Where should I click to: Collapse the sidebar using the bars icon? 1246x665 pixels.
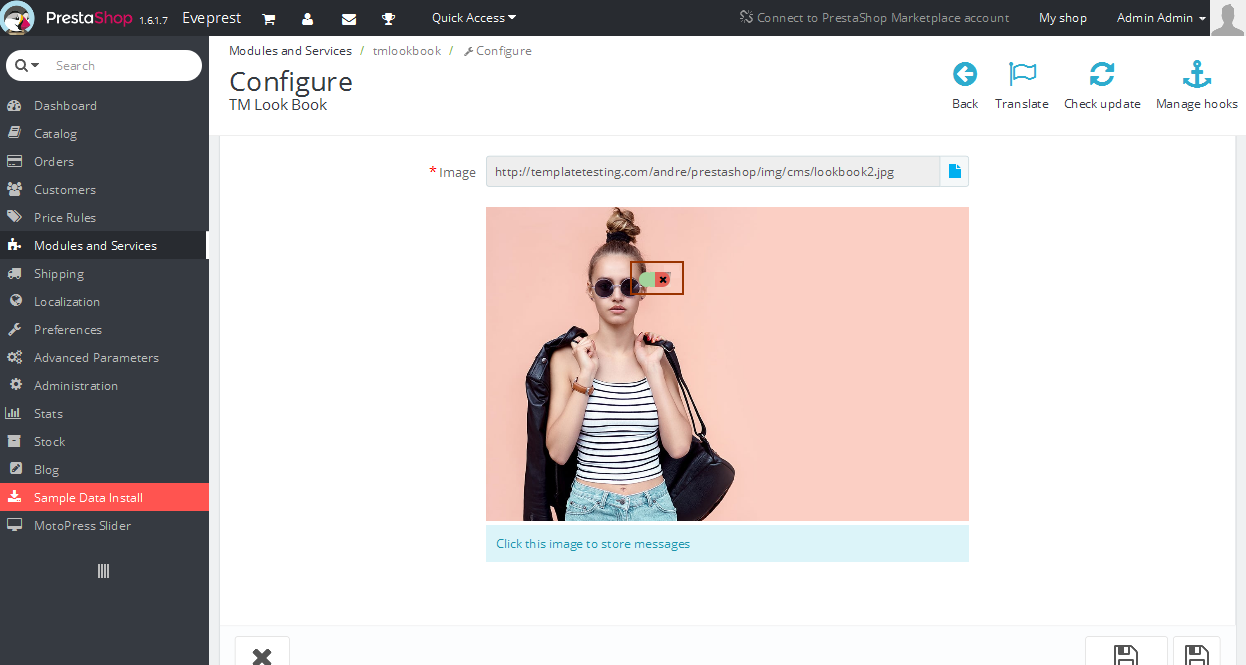click(x=103, y=571)
